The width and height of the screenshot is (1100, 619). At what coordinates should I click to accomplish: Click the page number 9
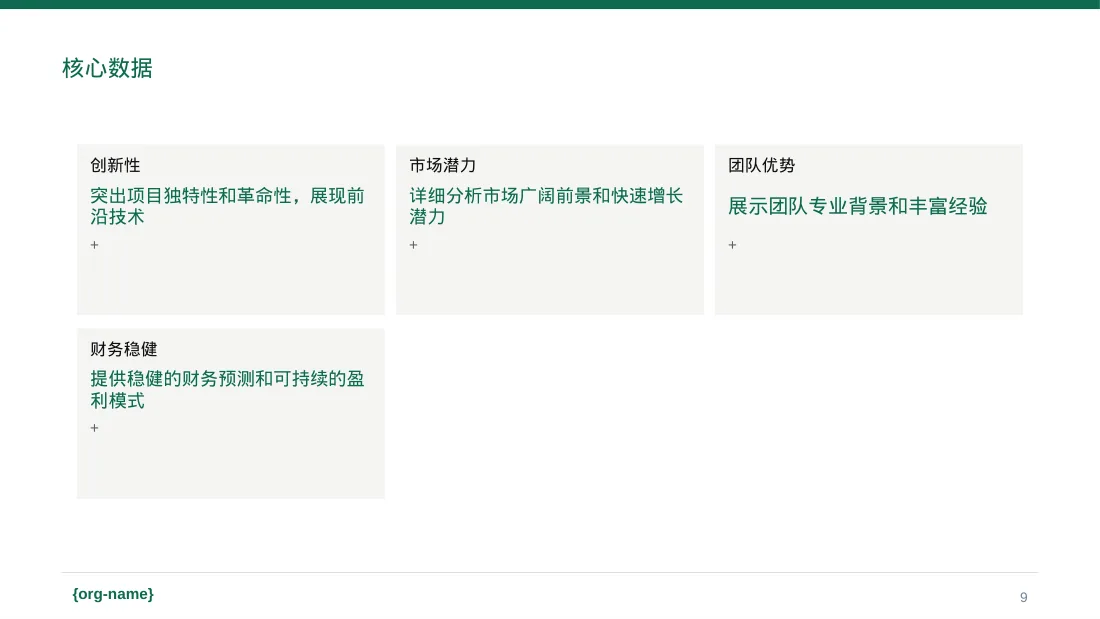pos(1024,597)
